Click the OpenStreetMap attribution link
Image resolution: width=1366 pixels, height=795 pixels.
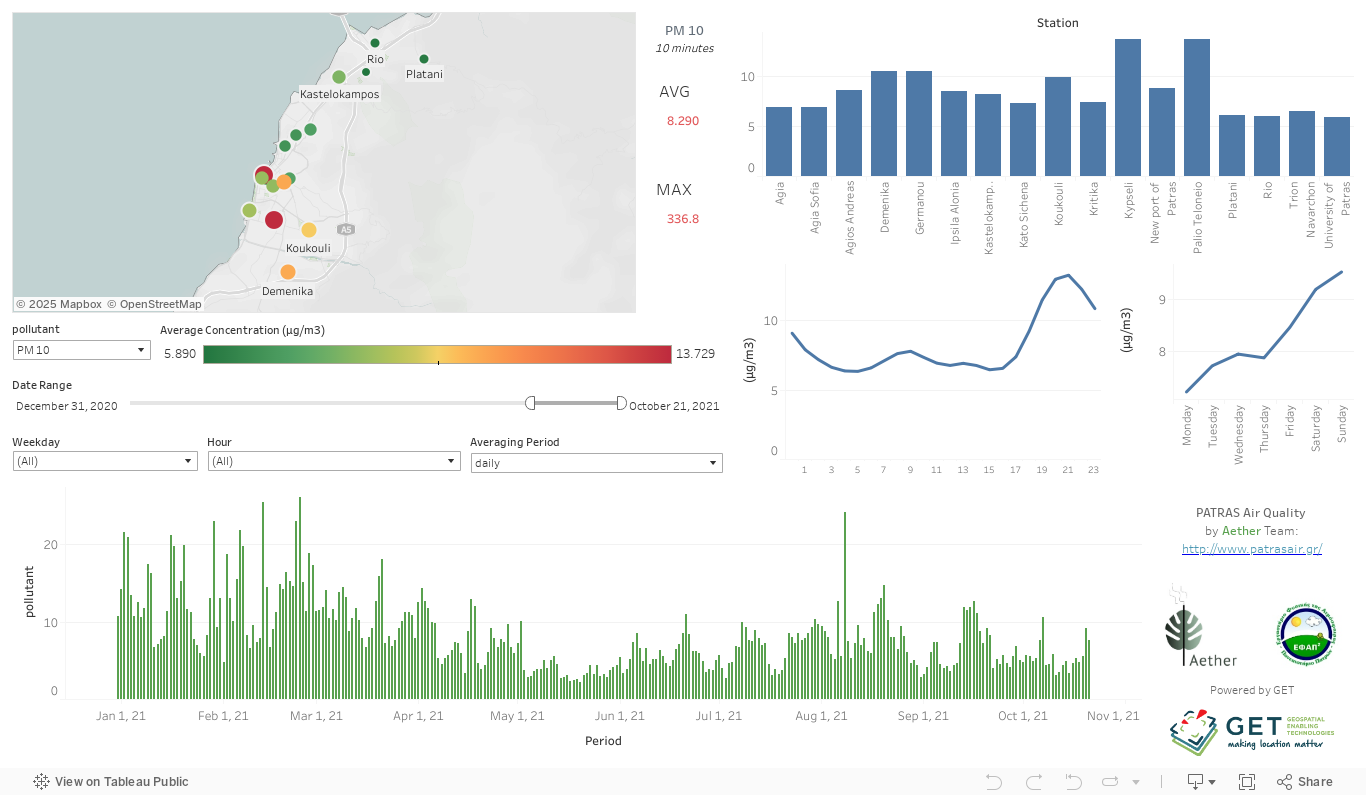155,304
